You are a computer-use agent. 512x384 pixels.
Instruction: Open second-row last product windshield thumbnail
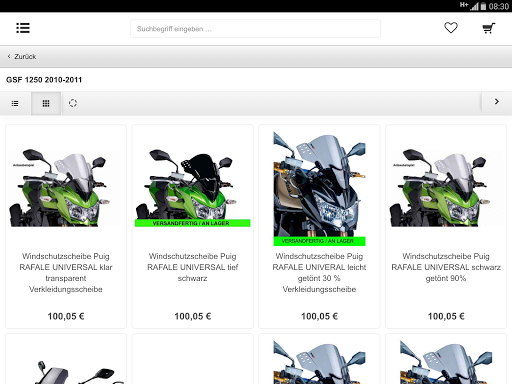pyautogui.click(x=446, y=362)
